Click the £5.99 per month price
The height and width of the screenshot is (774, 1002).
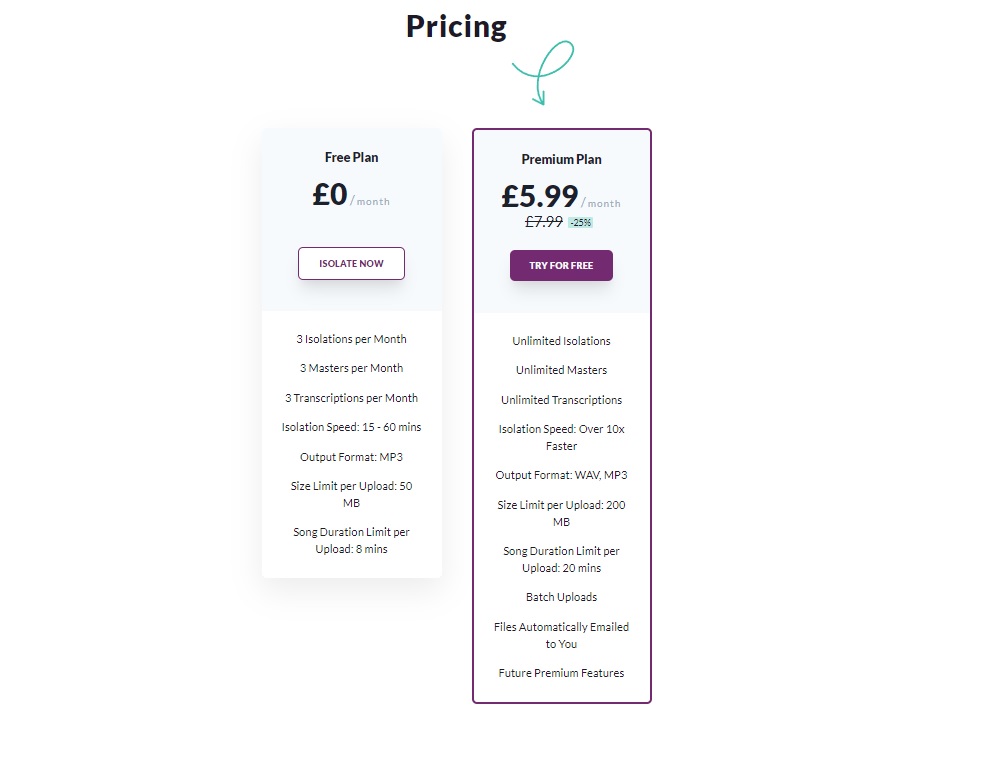tap(561, 196)
